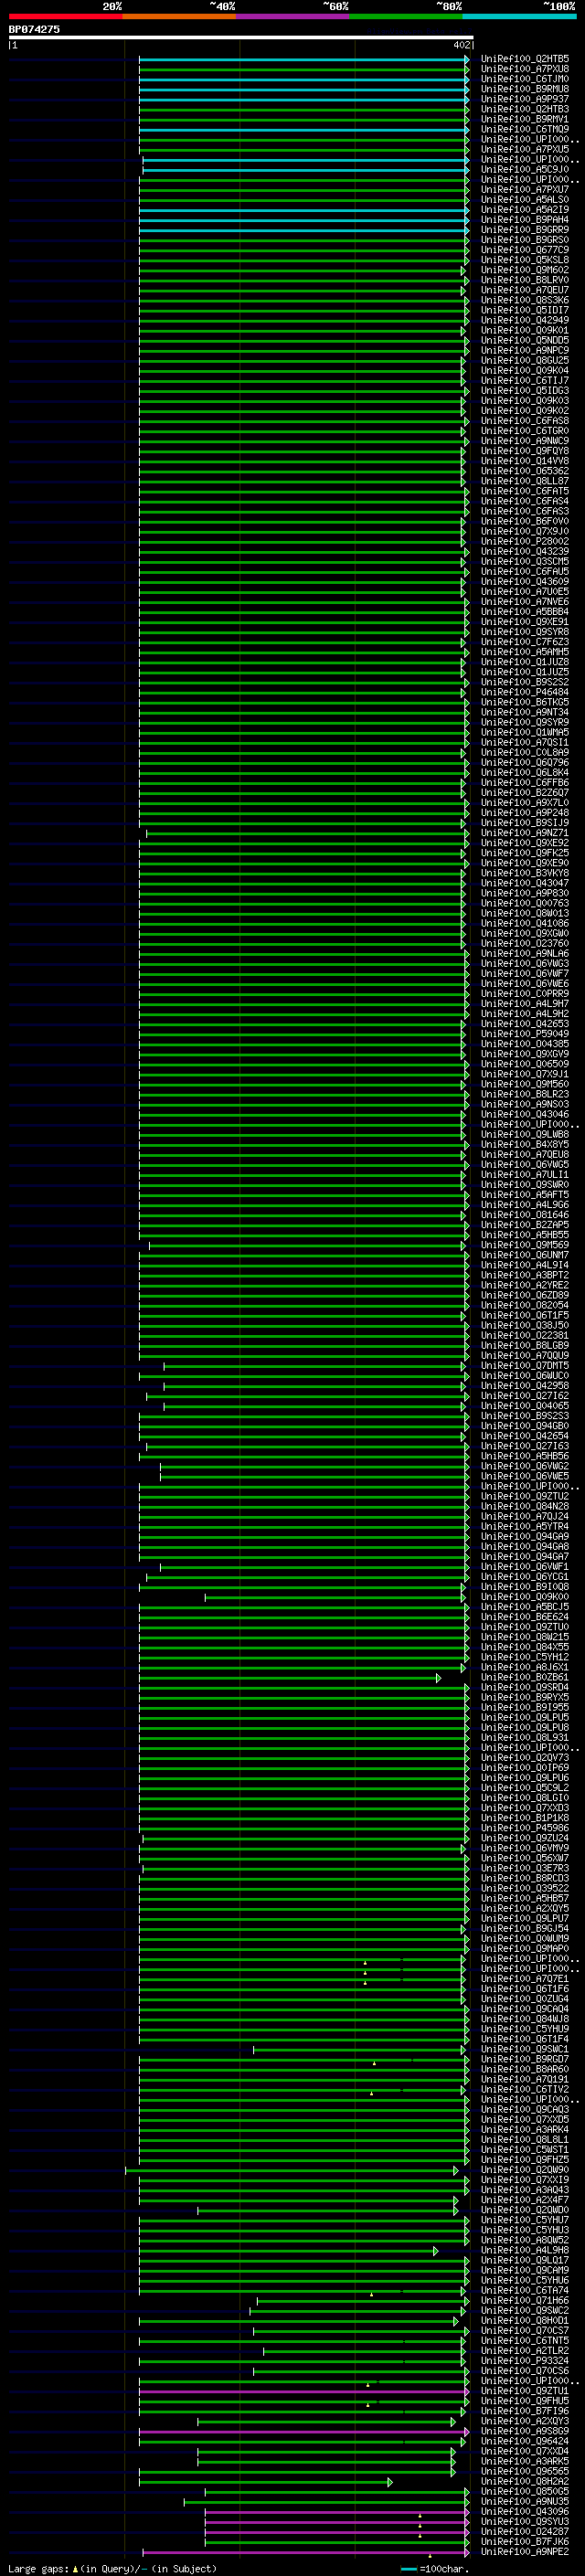585x2576 pixels.
Task: Click the white query sequence ruler bar
Action: 241,37
